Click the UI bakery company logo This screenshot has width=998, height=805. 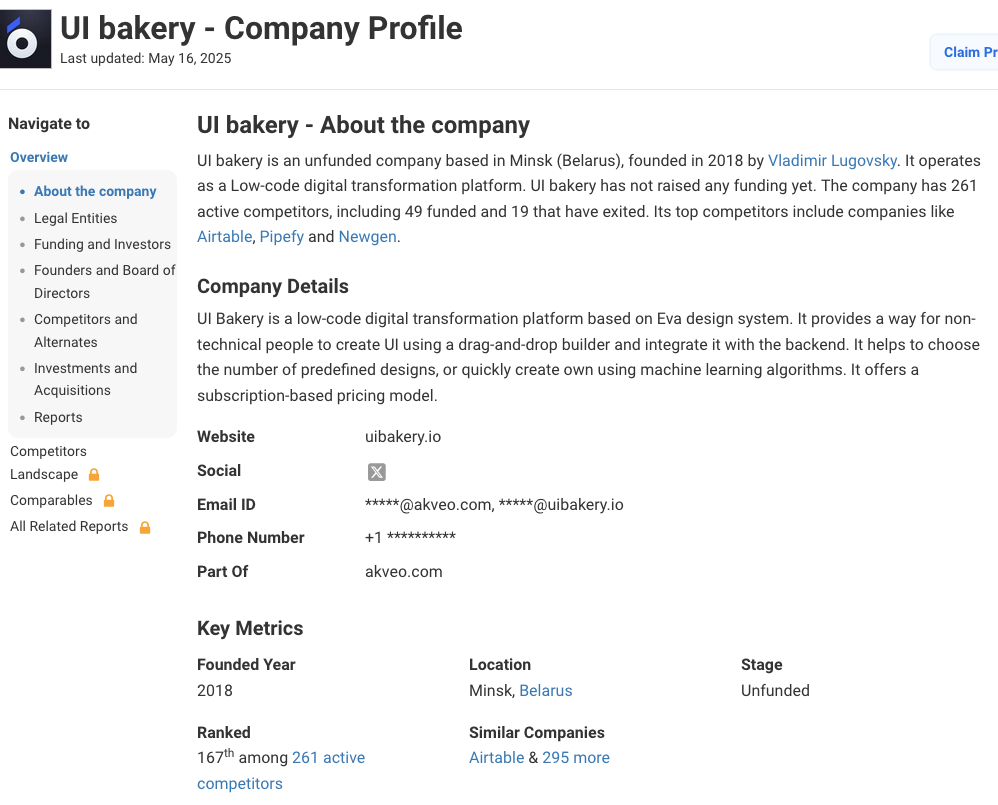pos(26,40)
